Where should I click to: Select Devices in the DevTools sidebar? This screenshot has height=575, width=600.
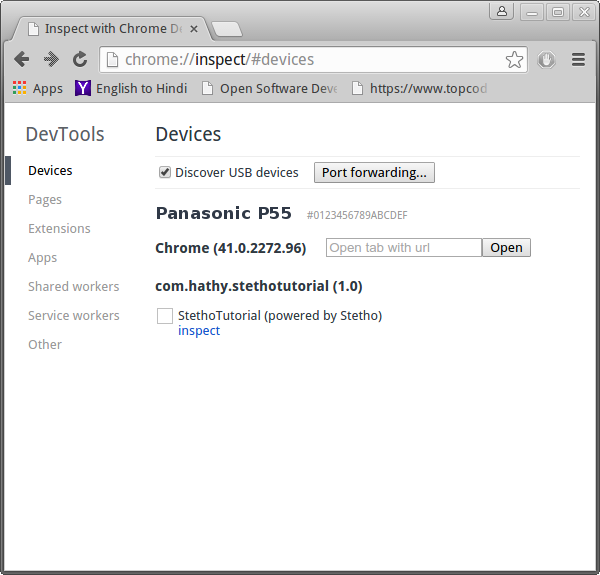pyautogui.click(x=50, y=171)
